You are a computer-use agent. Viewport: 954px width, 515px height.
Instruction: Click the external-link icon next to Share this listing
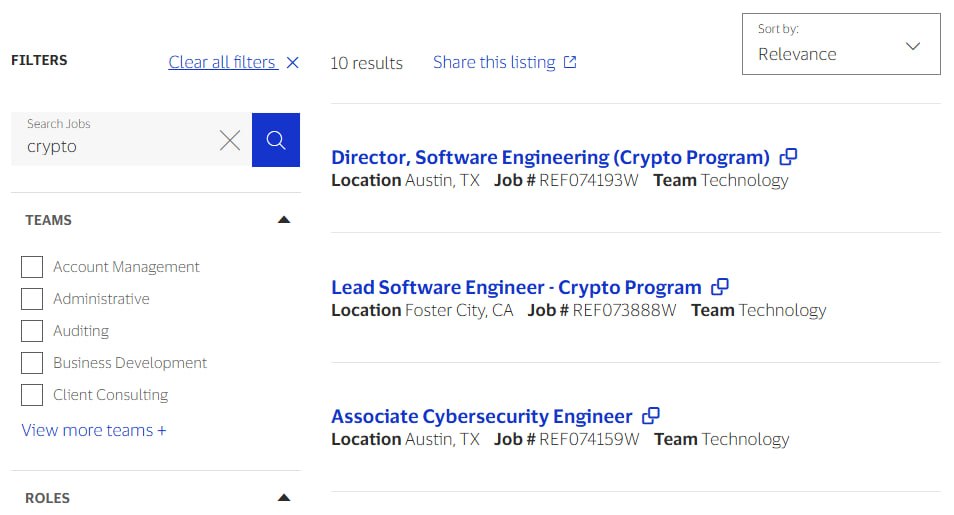pyautogui.click(x=570, y=63)
